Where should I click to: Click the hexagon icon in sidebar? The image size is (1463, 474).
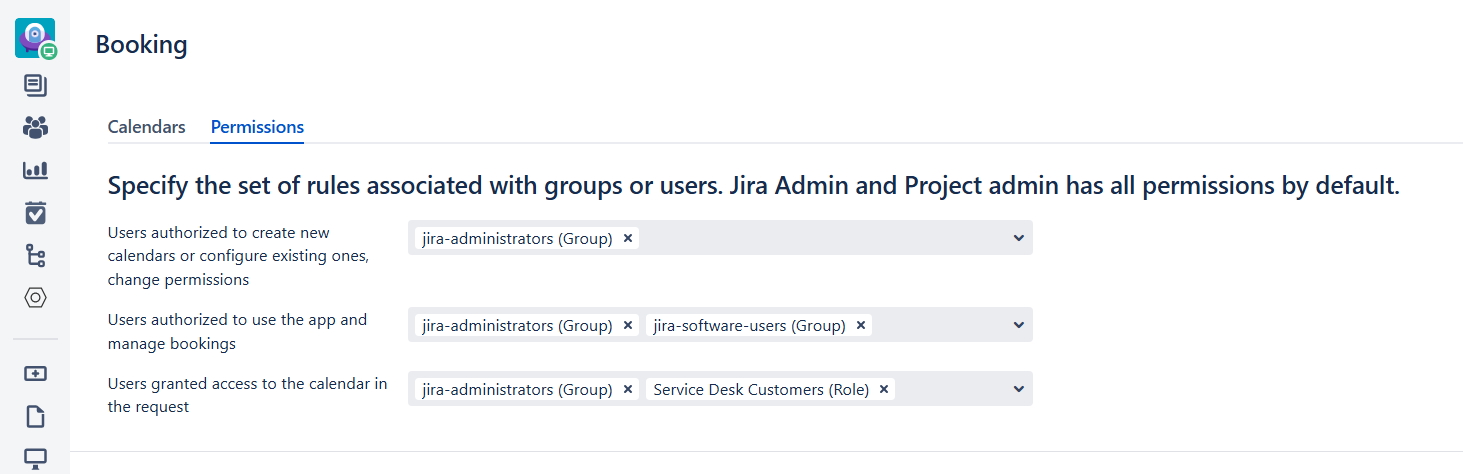[x=35, y=298]
